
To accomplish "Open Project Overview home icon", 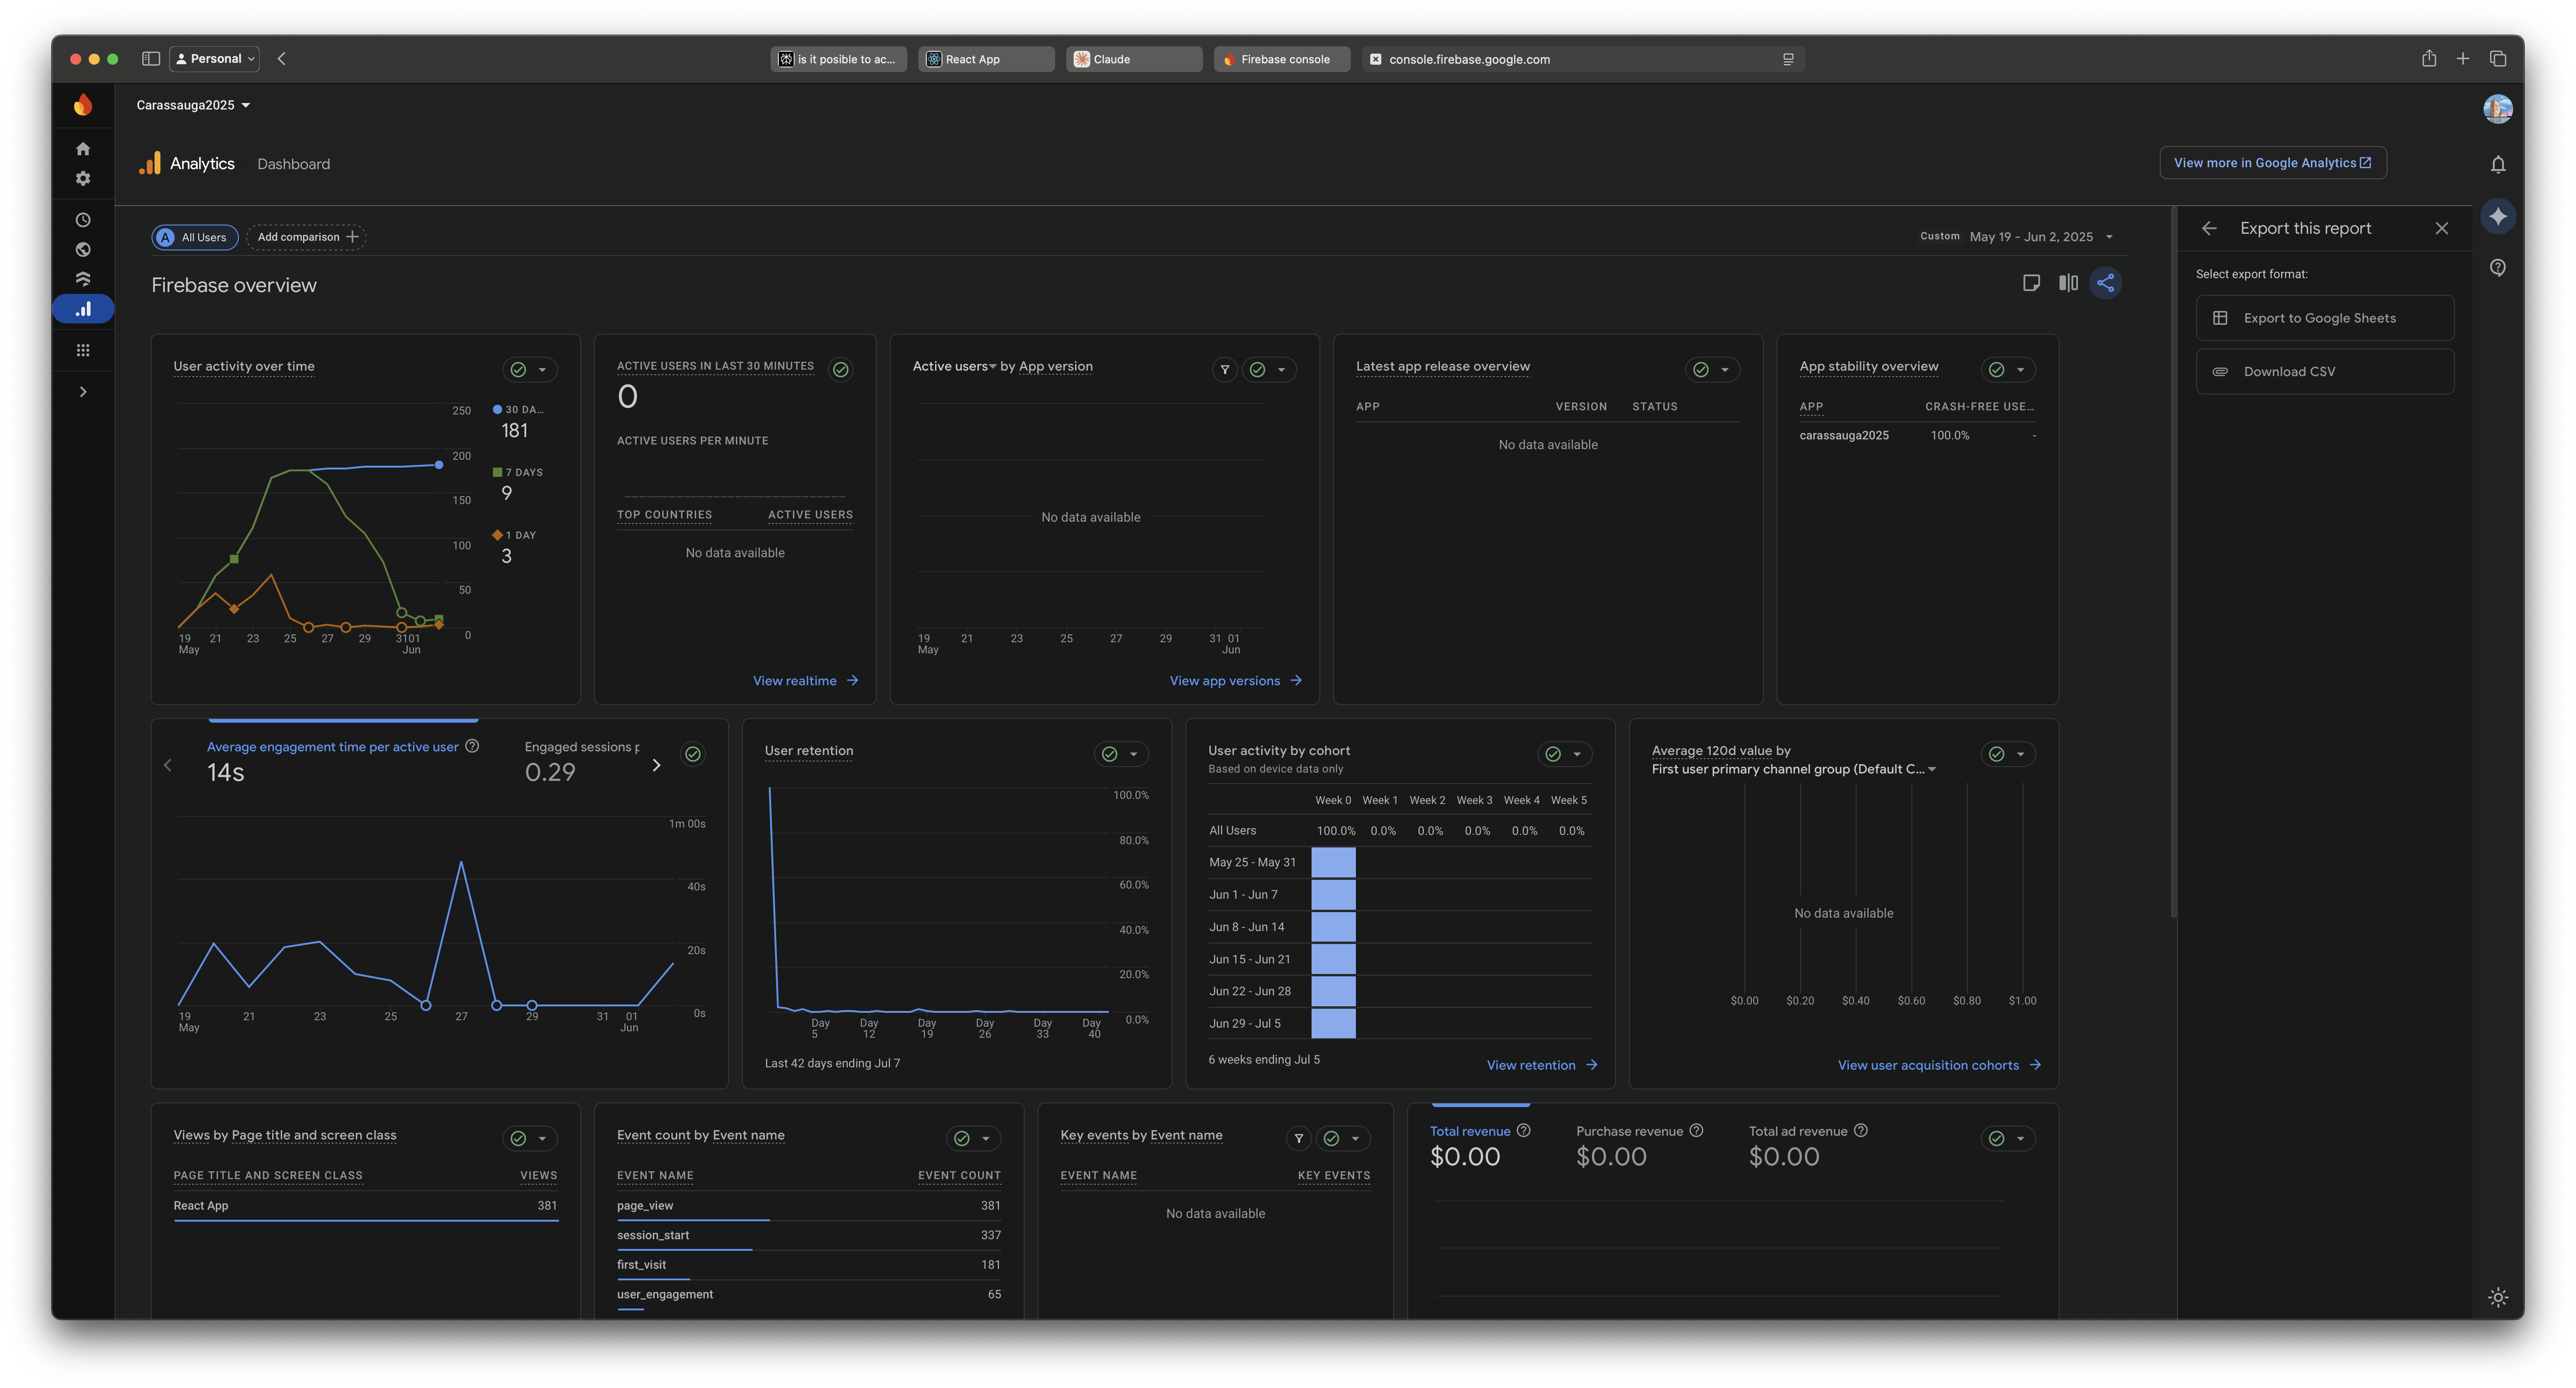I will pyautogui.click(x=83, y=149).
